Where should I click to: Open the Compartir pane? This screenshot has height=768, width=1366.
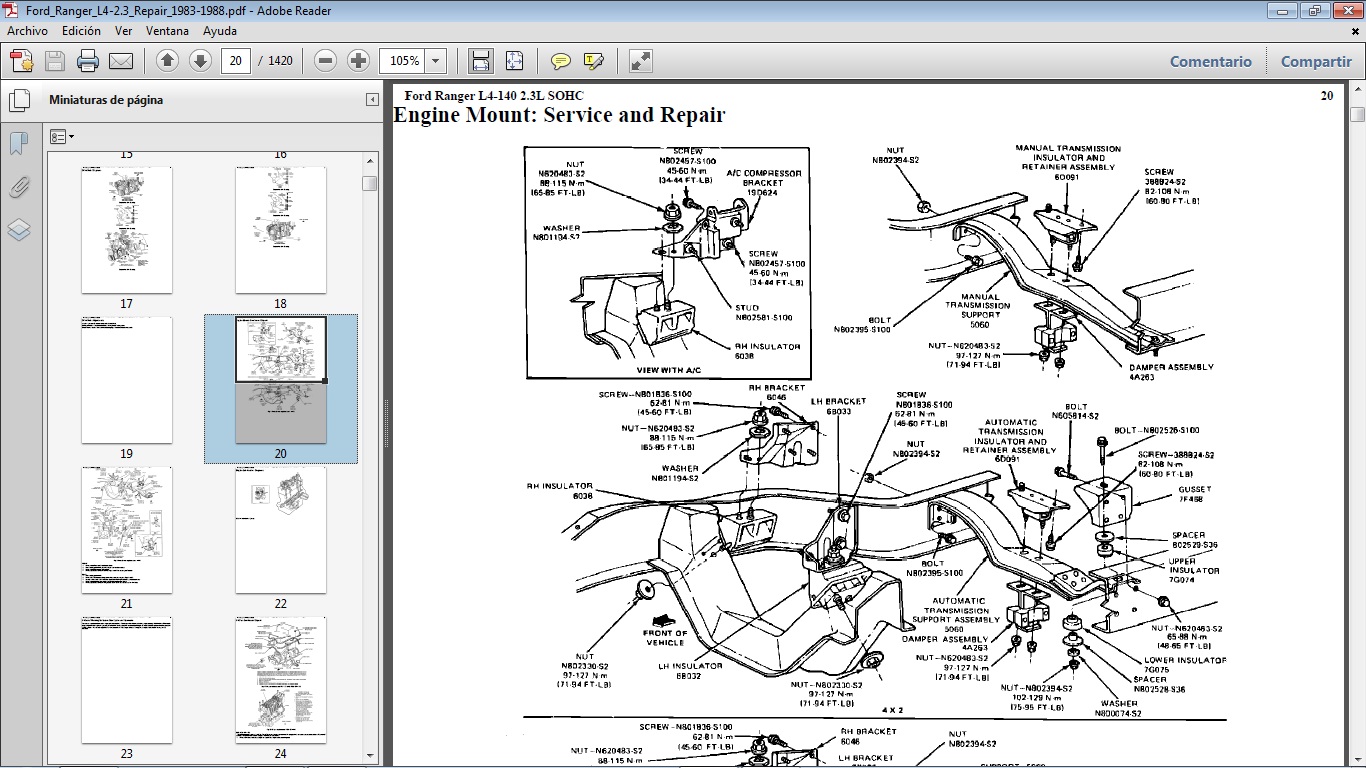point(1316,61)
